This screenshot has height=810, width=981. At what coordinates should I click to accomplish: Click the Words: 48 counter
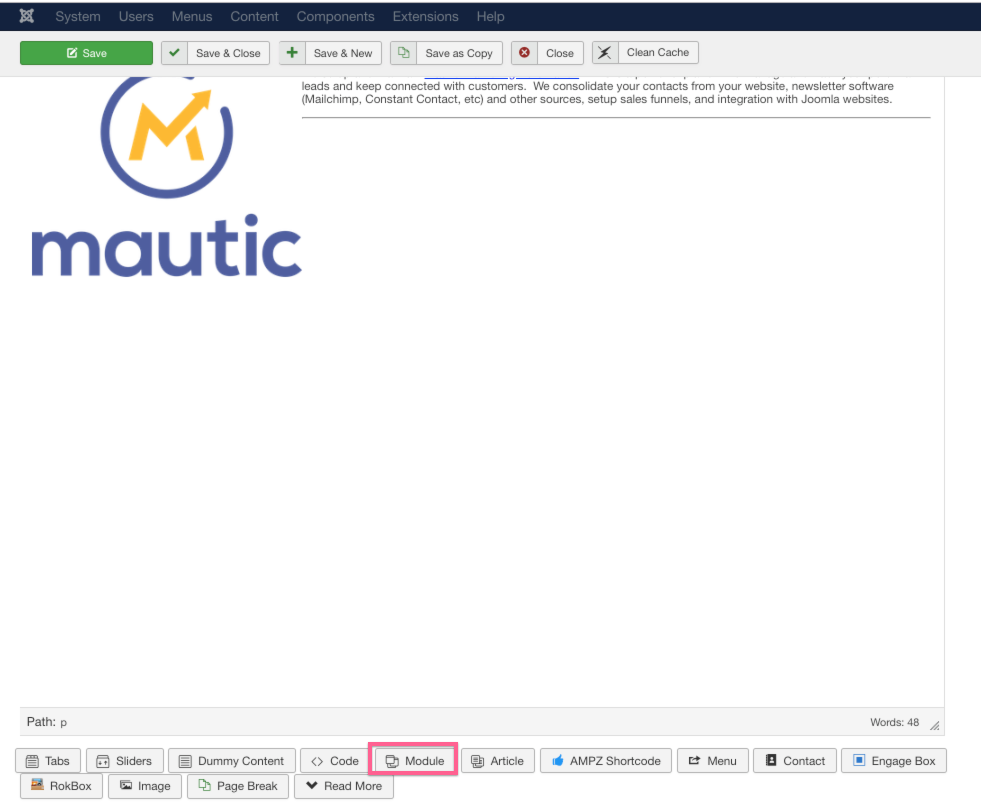[x=894, y=722]
